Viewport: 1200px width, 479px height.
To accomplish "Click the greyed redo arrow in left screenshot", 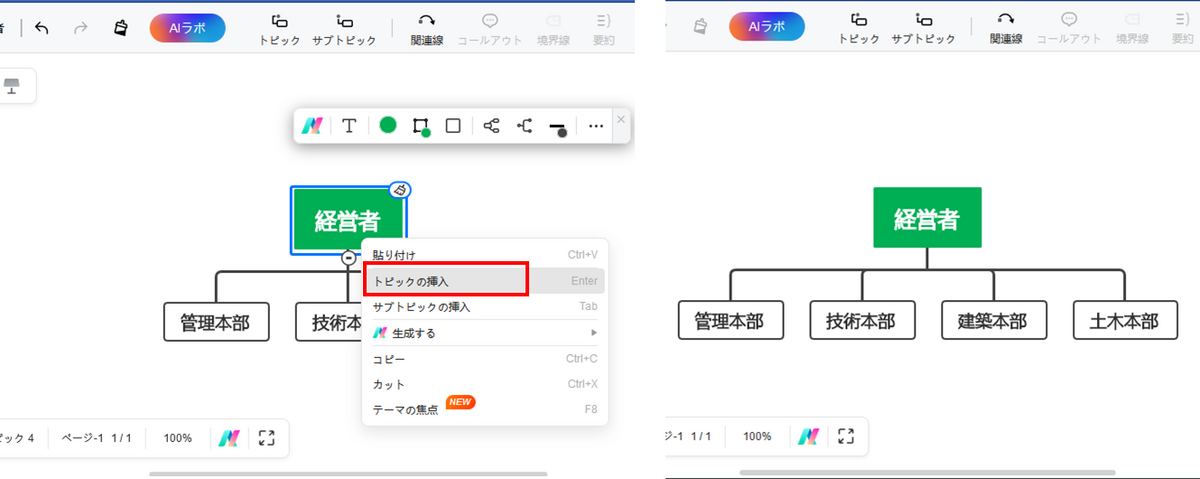I will 80,27.
